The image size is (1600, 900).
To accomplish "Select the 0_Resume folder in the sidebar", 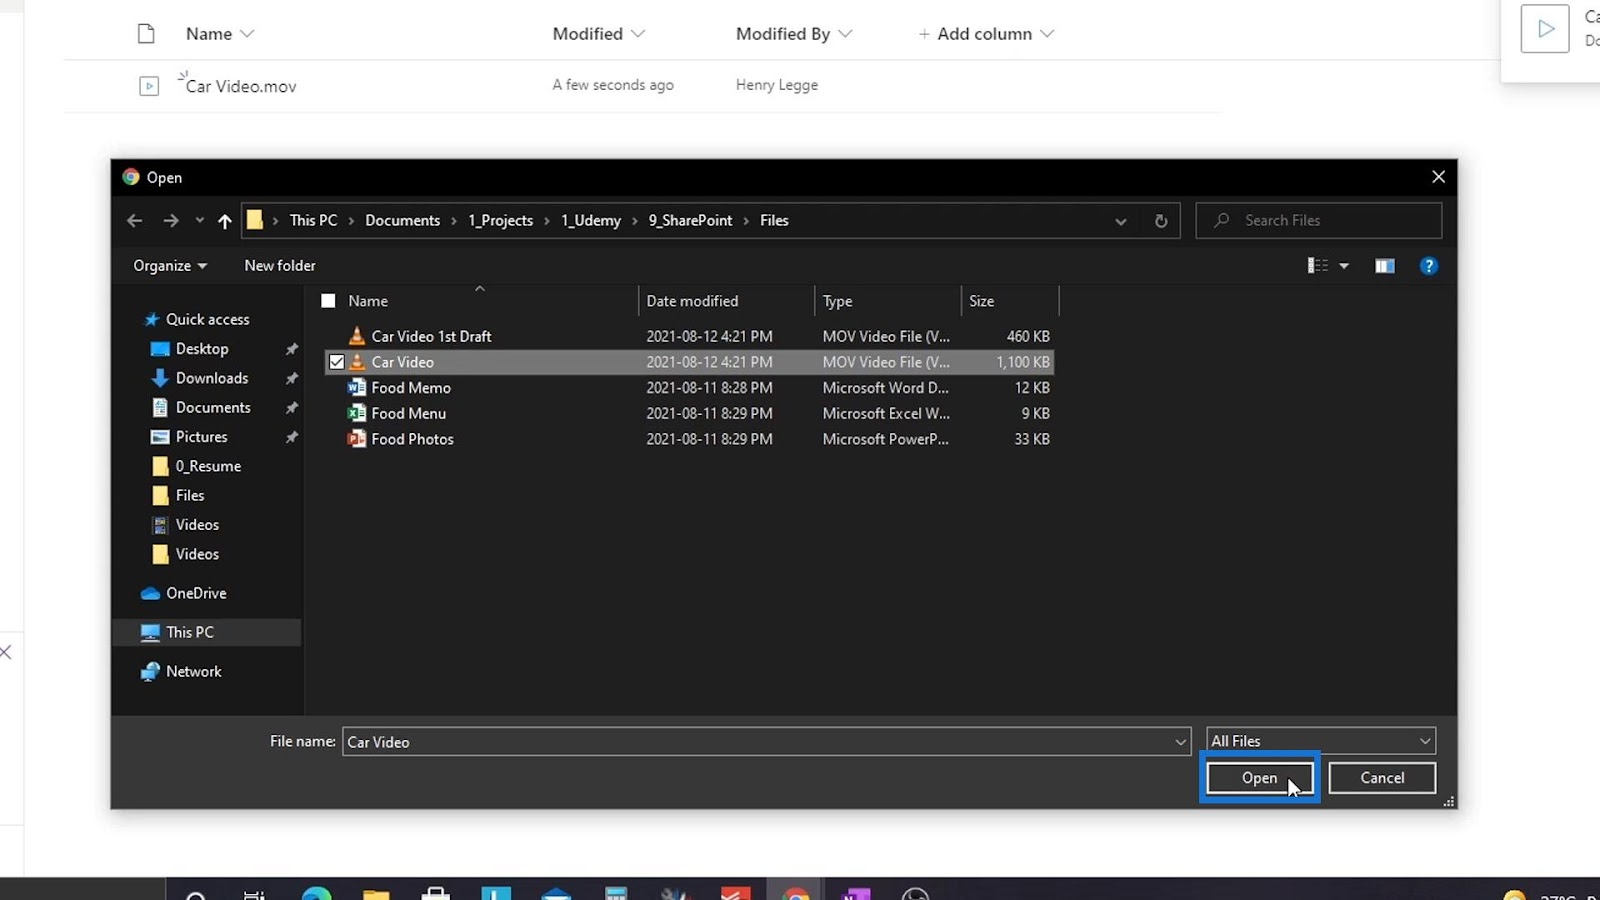I will click(208, 467).
